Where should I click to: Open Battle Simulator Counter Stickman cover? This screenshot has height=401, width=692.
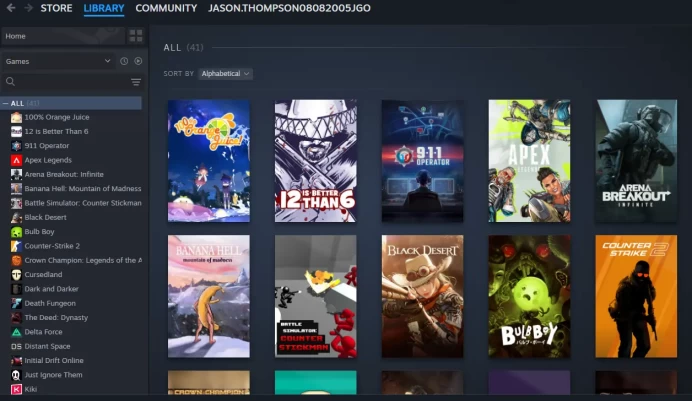(316, 296)
